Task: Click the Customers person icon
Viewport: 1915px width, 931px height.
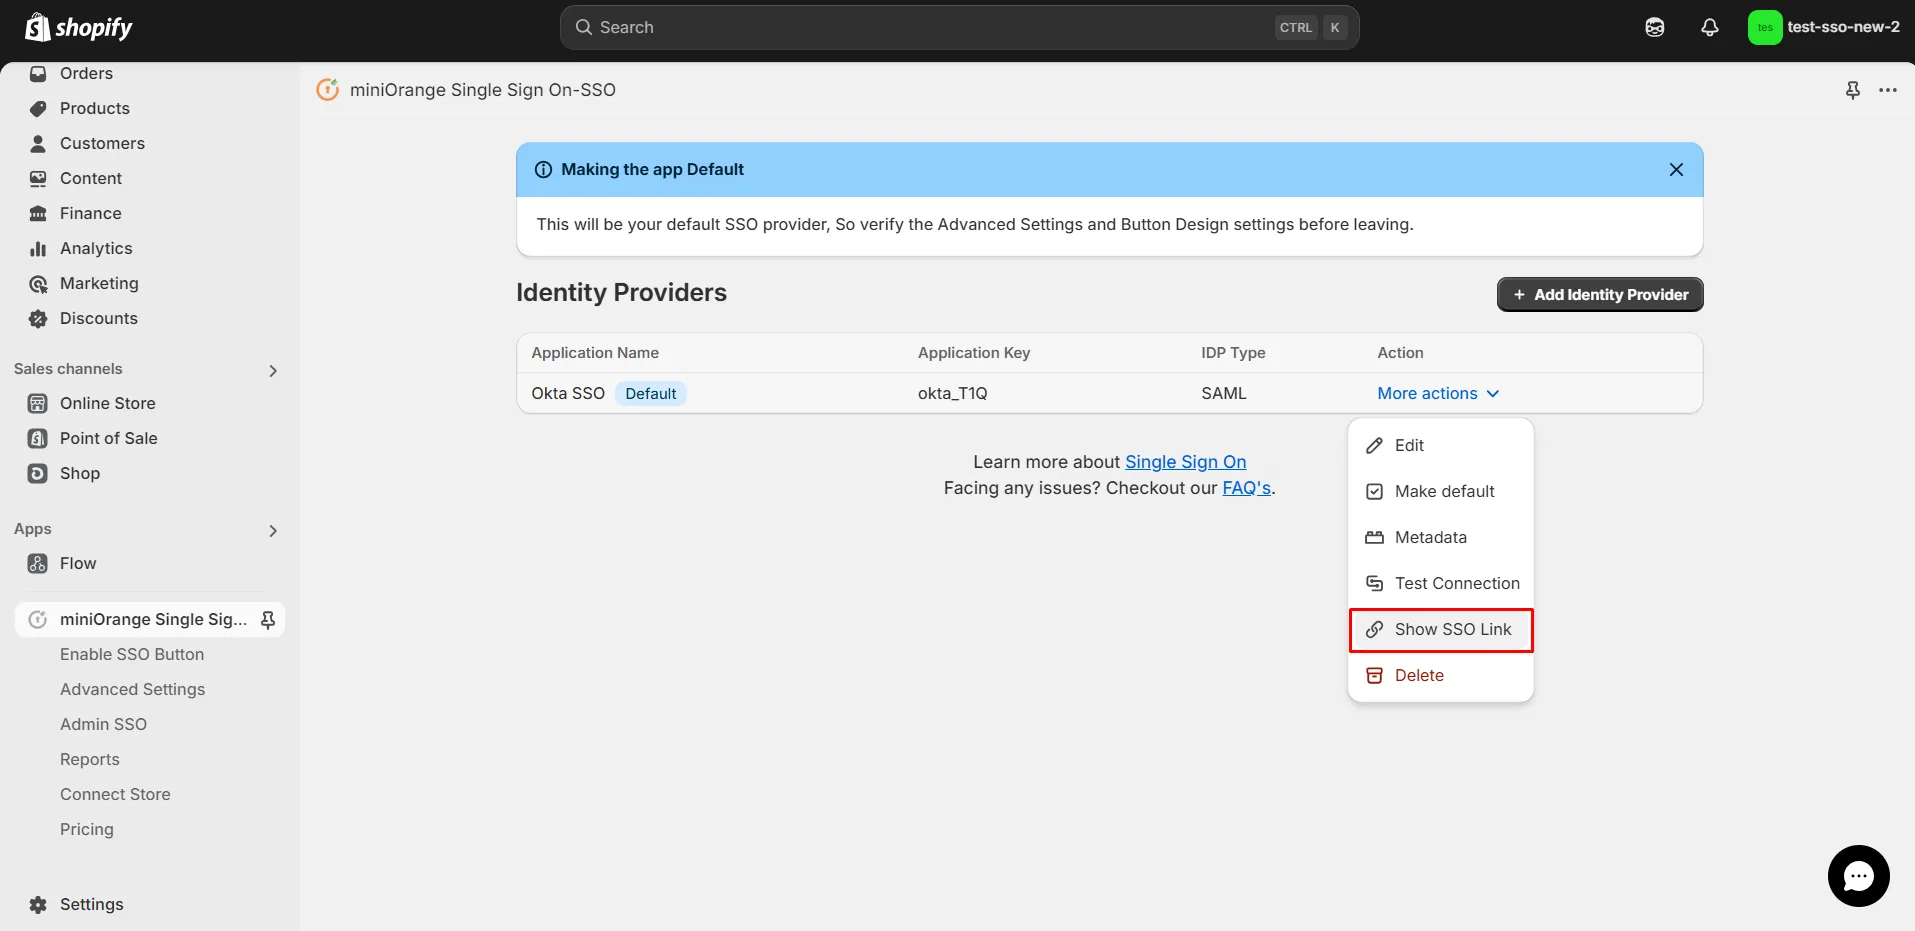Action: (38, 143)
